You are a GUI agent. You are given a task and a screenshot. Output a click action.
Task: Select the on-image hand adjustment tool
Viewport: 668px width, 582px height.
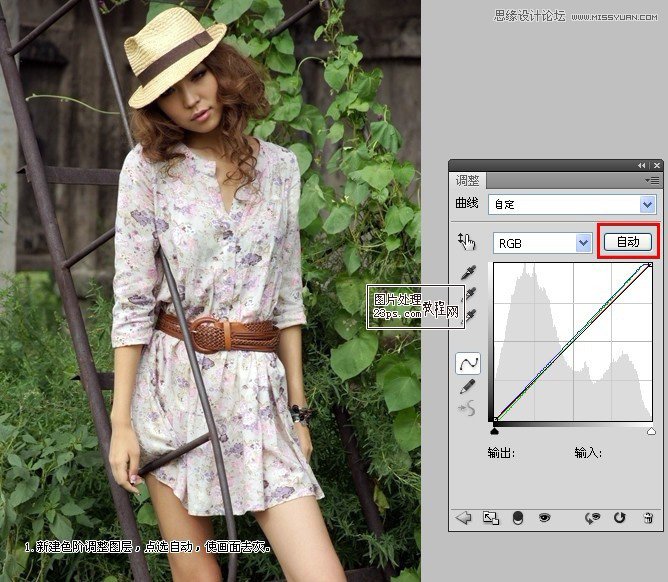(466, 242)
